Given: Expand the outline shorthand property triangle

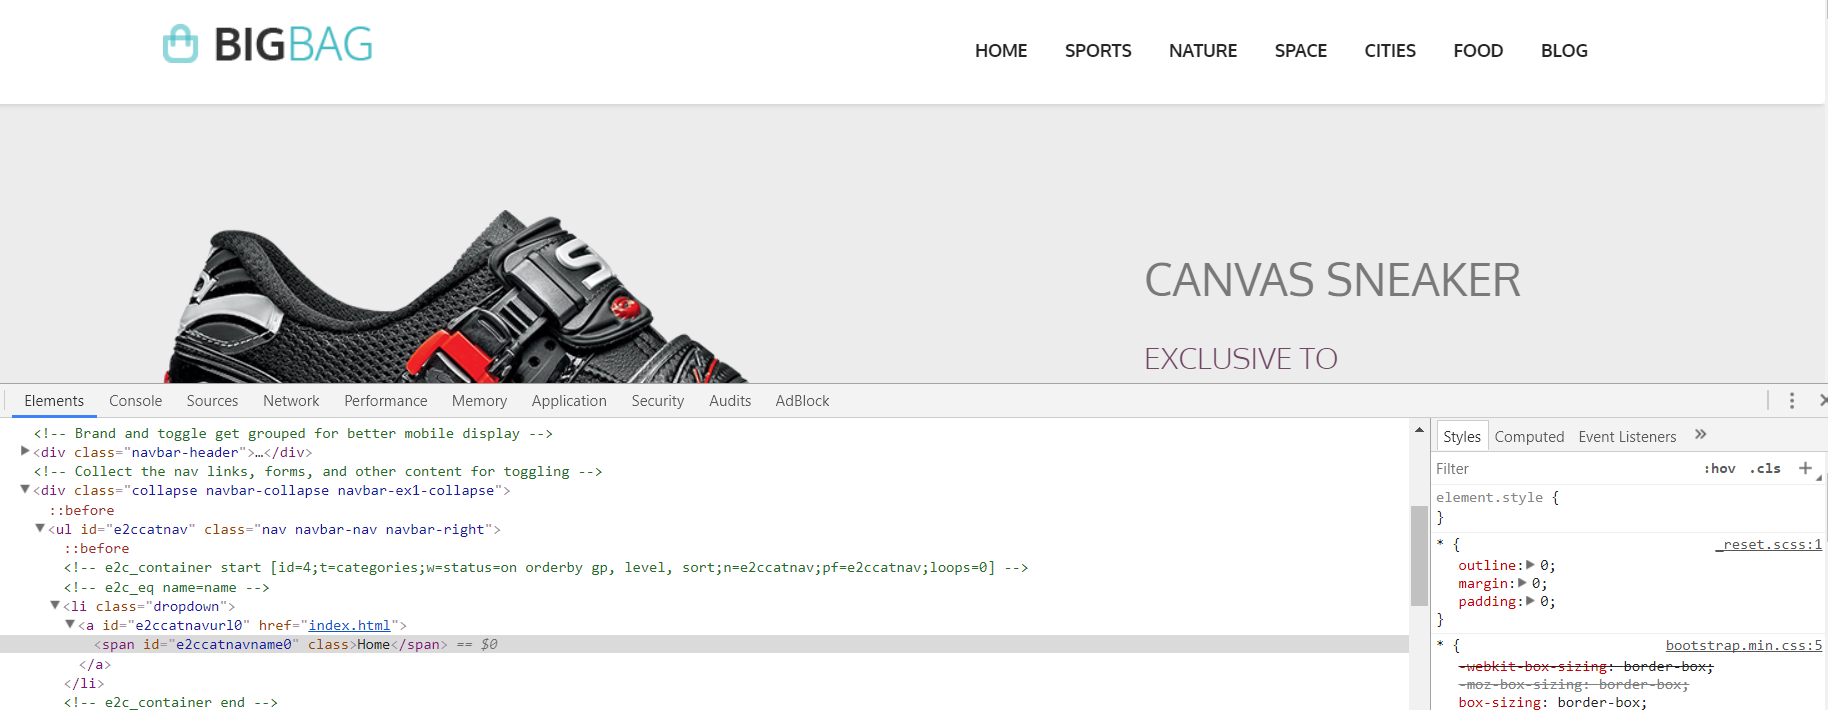Looking at the screenshot, I should pos(1530,565).
